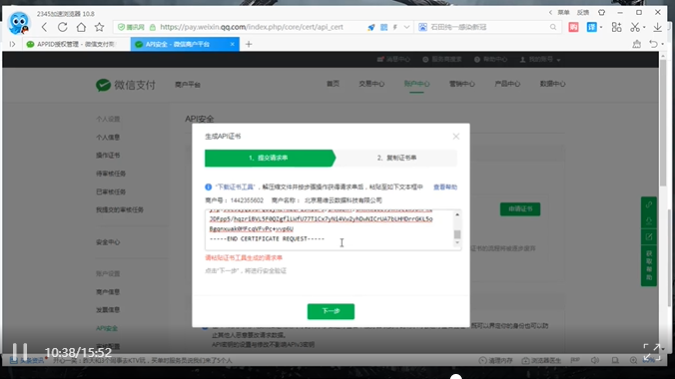The height and width of the screenshot is (379, 675).
Task: Open the 我的账号 account dropdown
Action: [x=540, y=59]
